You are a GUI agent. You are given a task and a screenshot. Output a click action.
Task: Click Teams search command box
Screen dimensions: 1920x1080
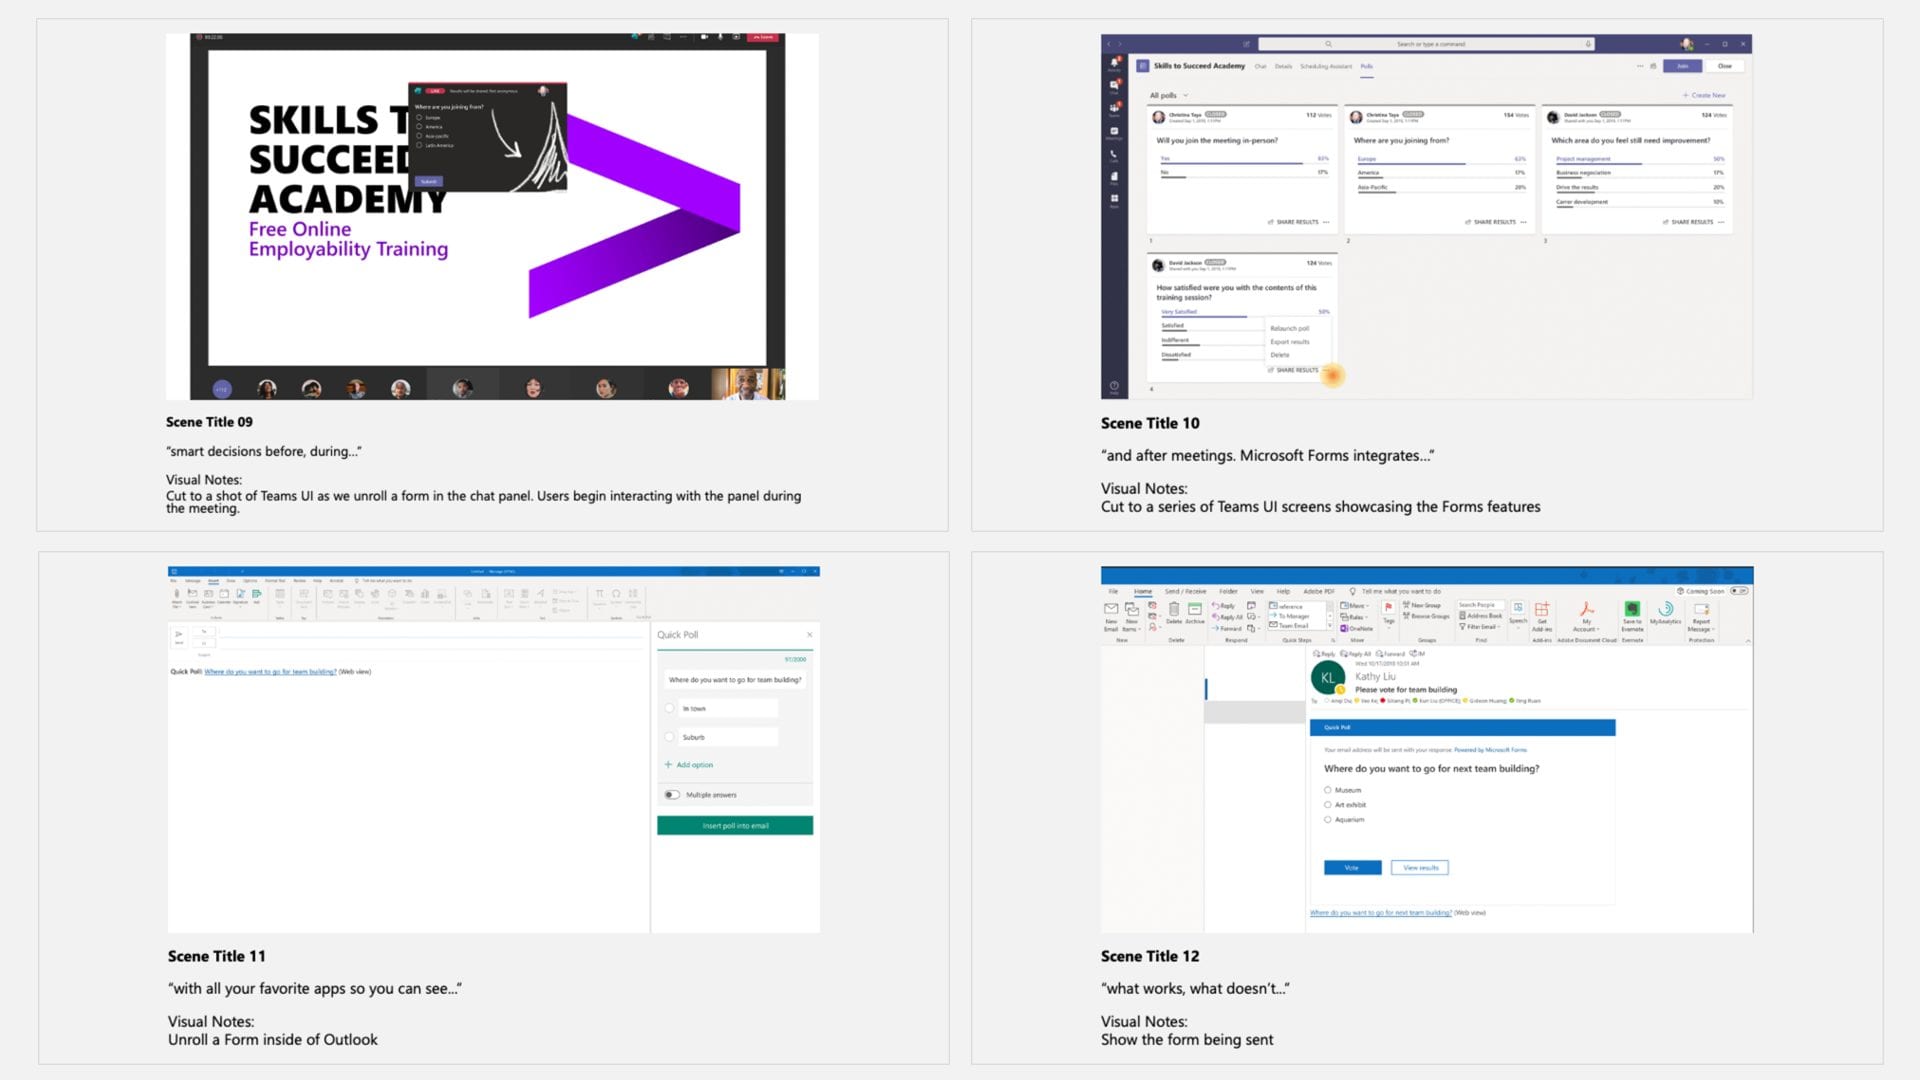click(x=1426, y=44)
